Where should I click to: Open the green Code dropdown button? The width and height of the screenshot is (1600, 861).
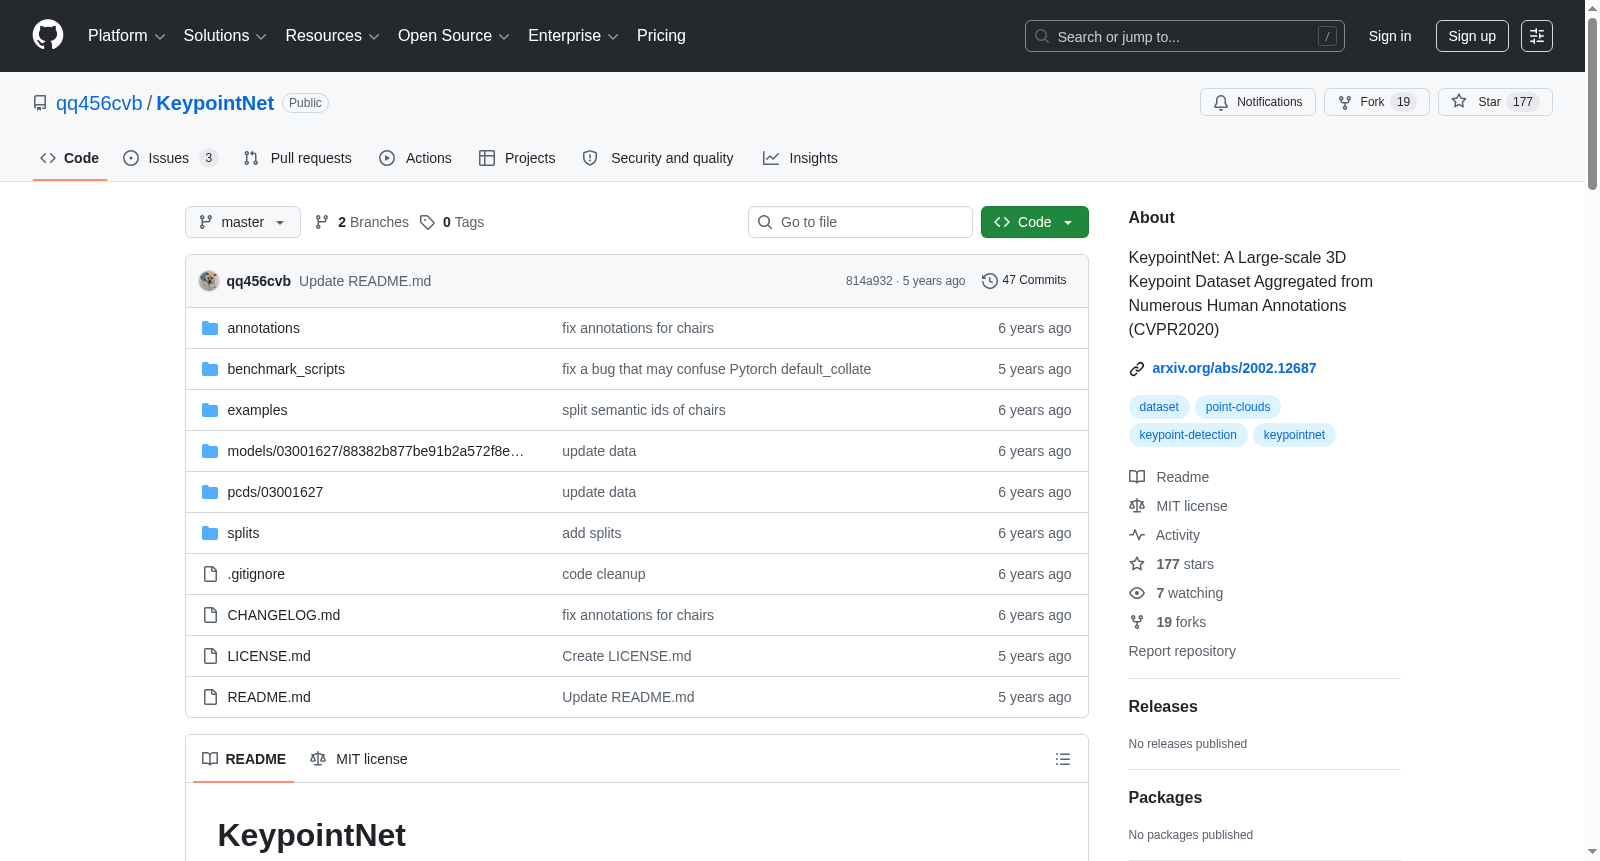[x=1035, y=222]
